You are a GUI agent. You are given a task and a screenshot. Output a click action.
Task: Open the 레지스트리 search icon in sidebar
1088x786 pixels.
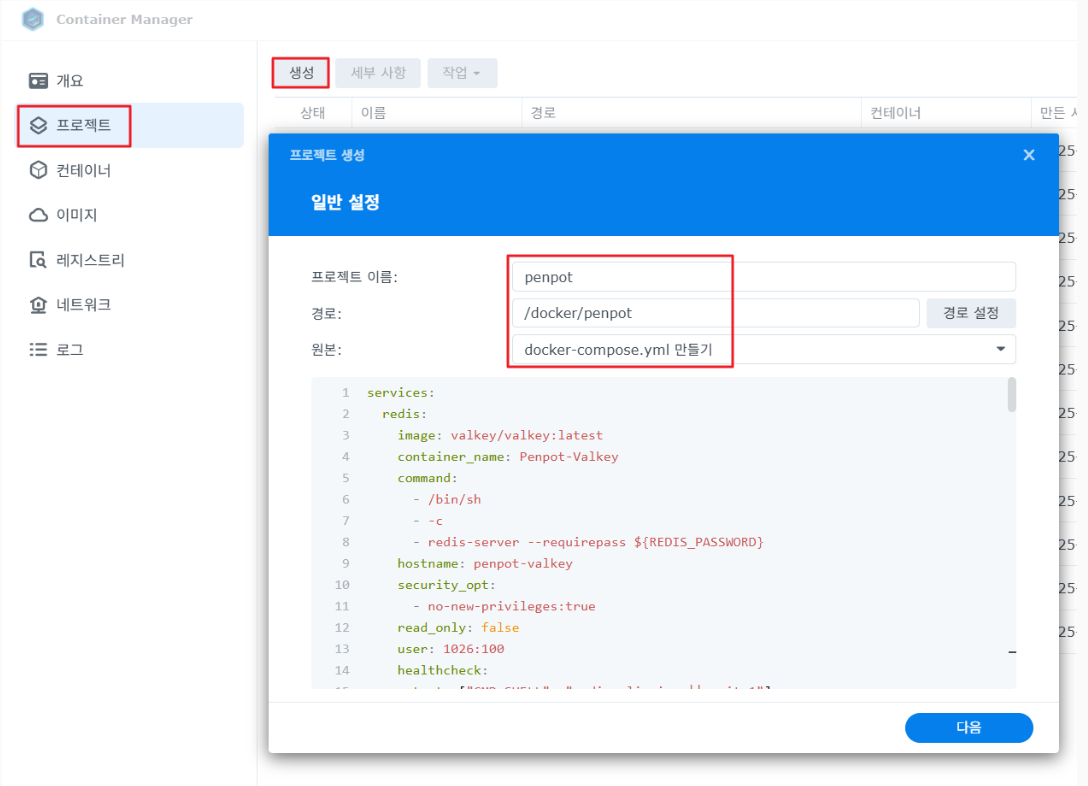click(x=39, y=260)
